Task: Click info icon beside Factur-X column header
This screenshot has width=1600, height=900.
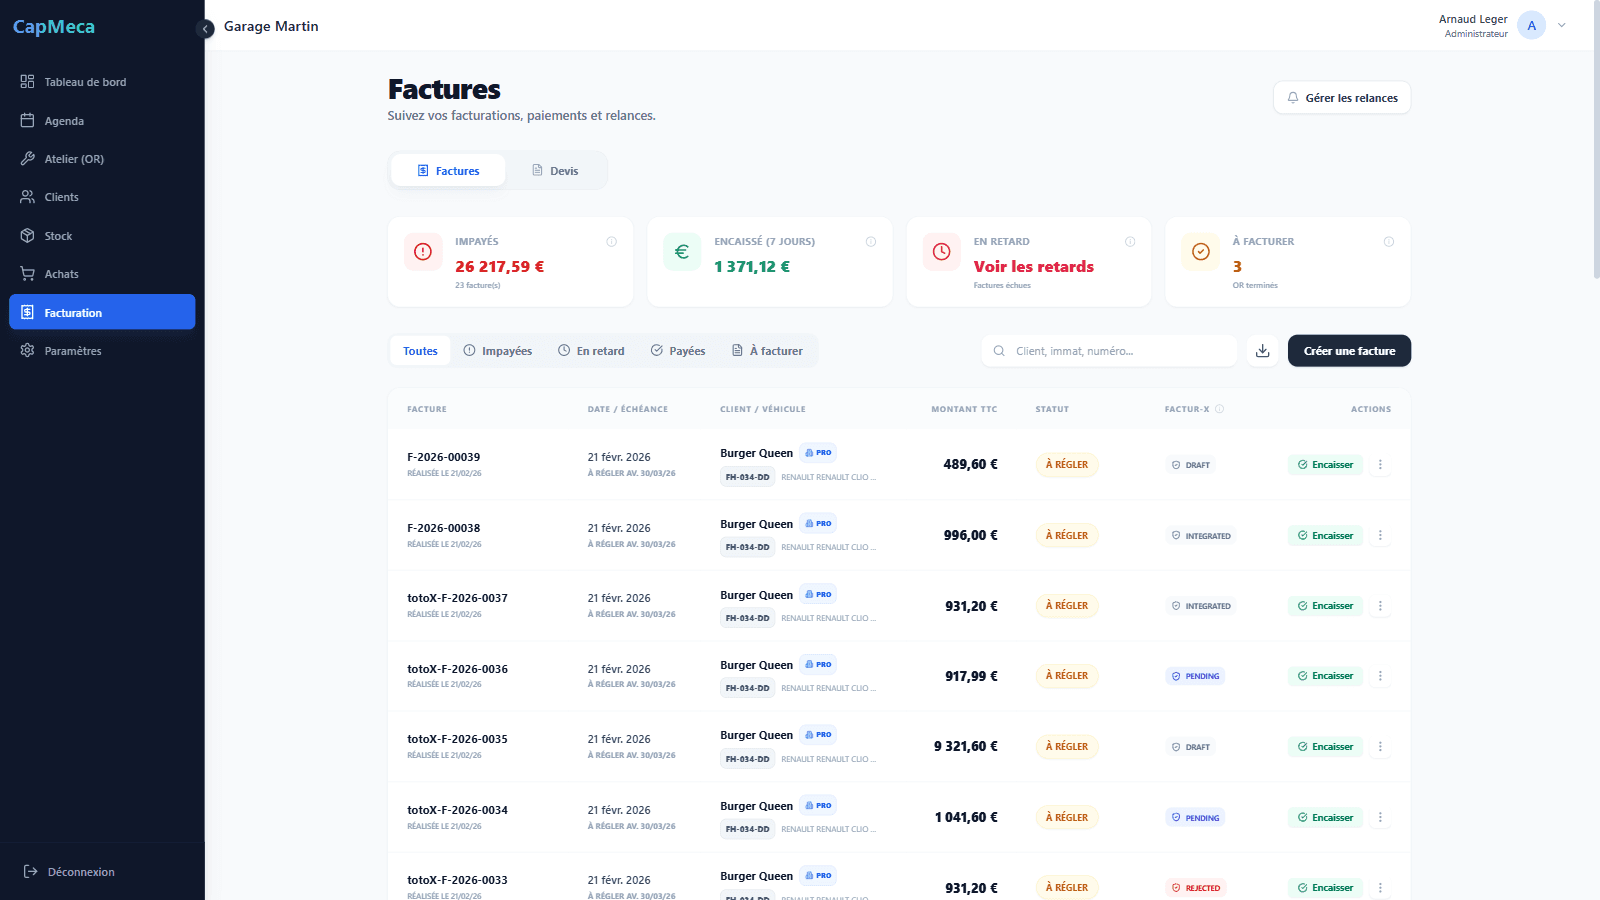Action: 1219,409
